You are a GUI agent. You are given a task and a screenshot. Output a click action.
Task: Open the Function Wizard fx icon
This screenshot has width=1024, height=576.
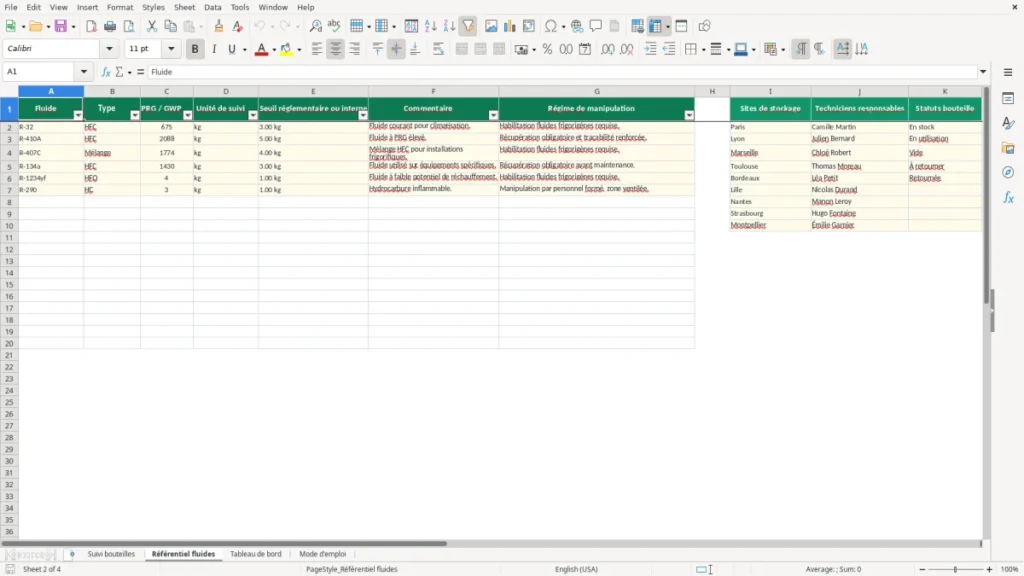click(106, 72)
